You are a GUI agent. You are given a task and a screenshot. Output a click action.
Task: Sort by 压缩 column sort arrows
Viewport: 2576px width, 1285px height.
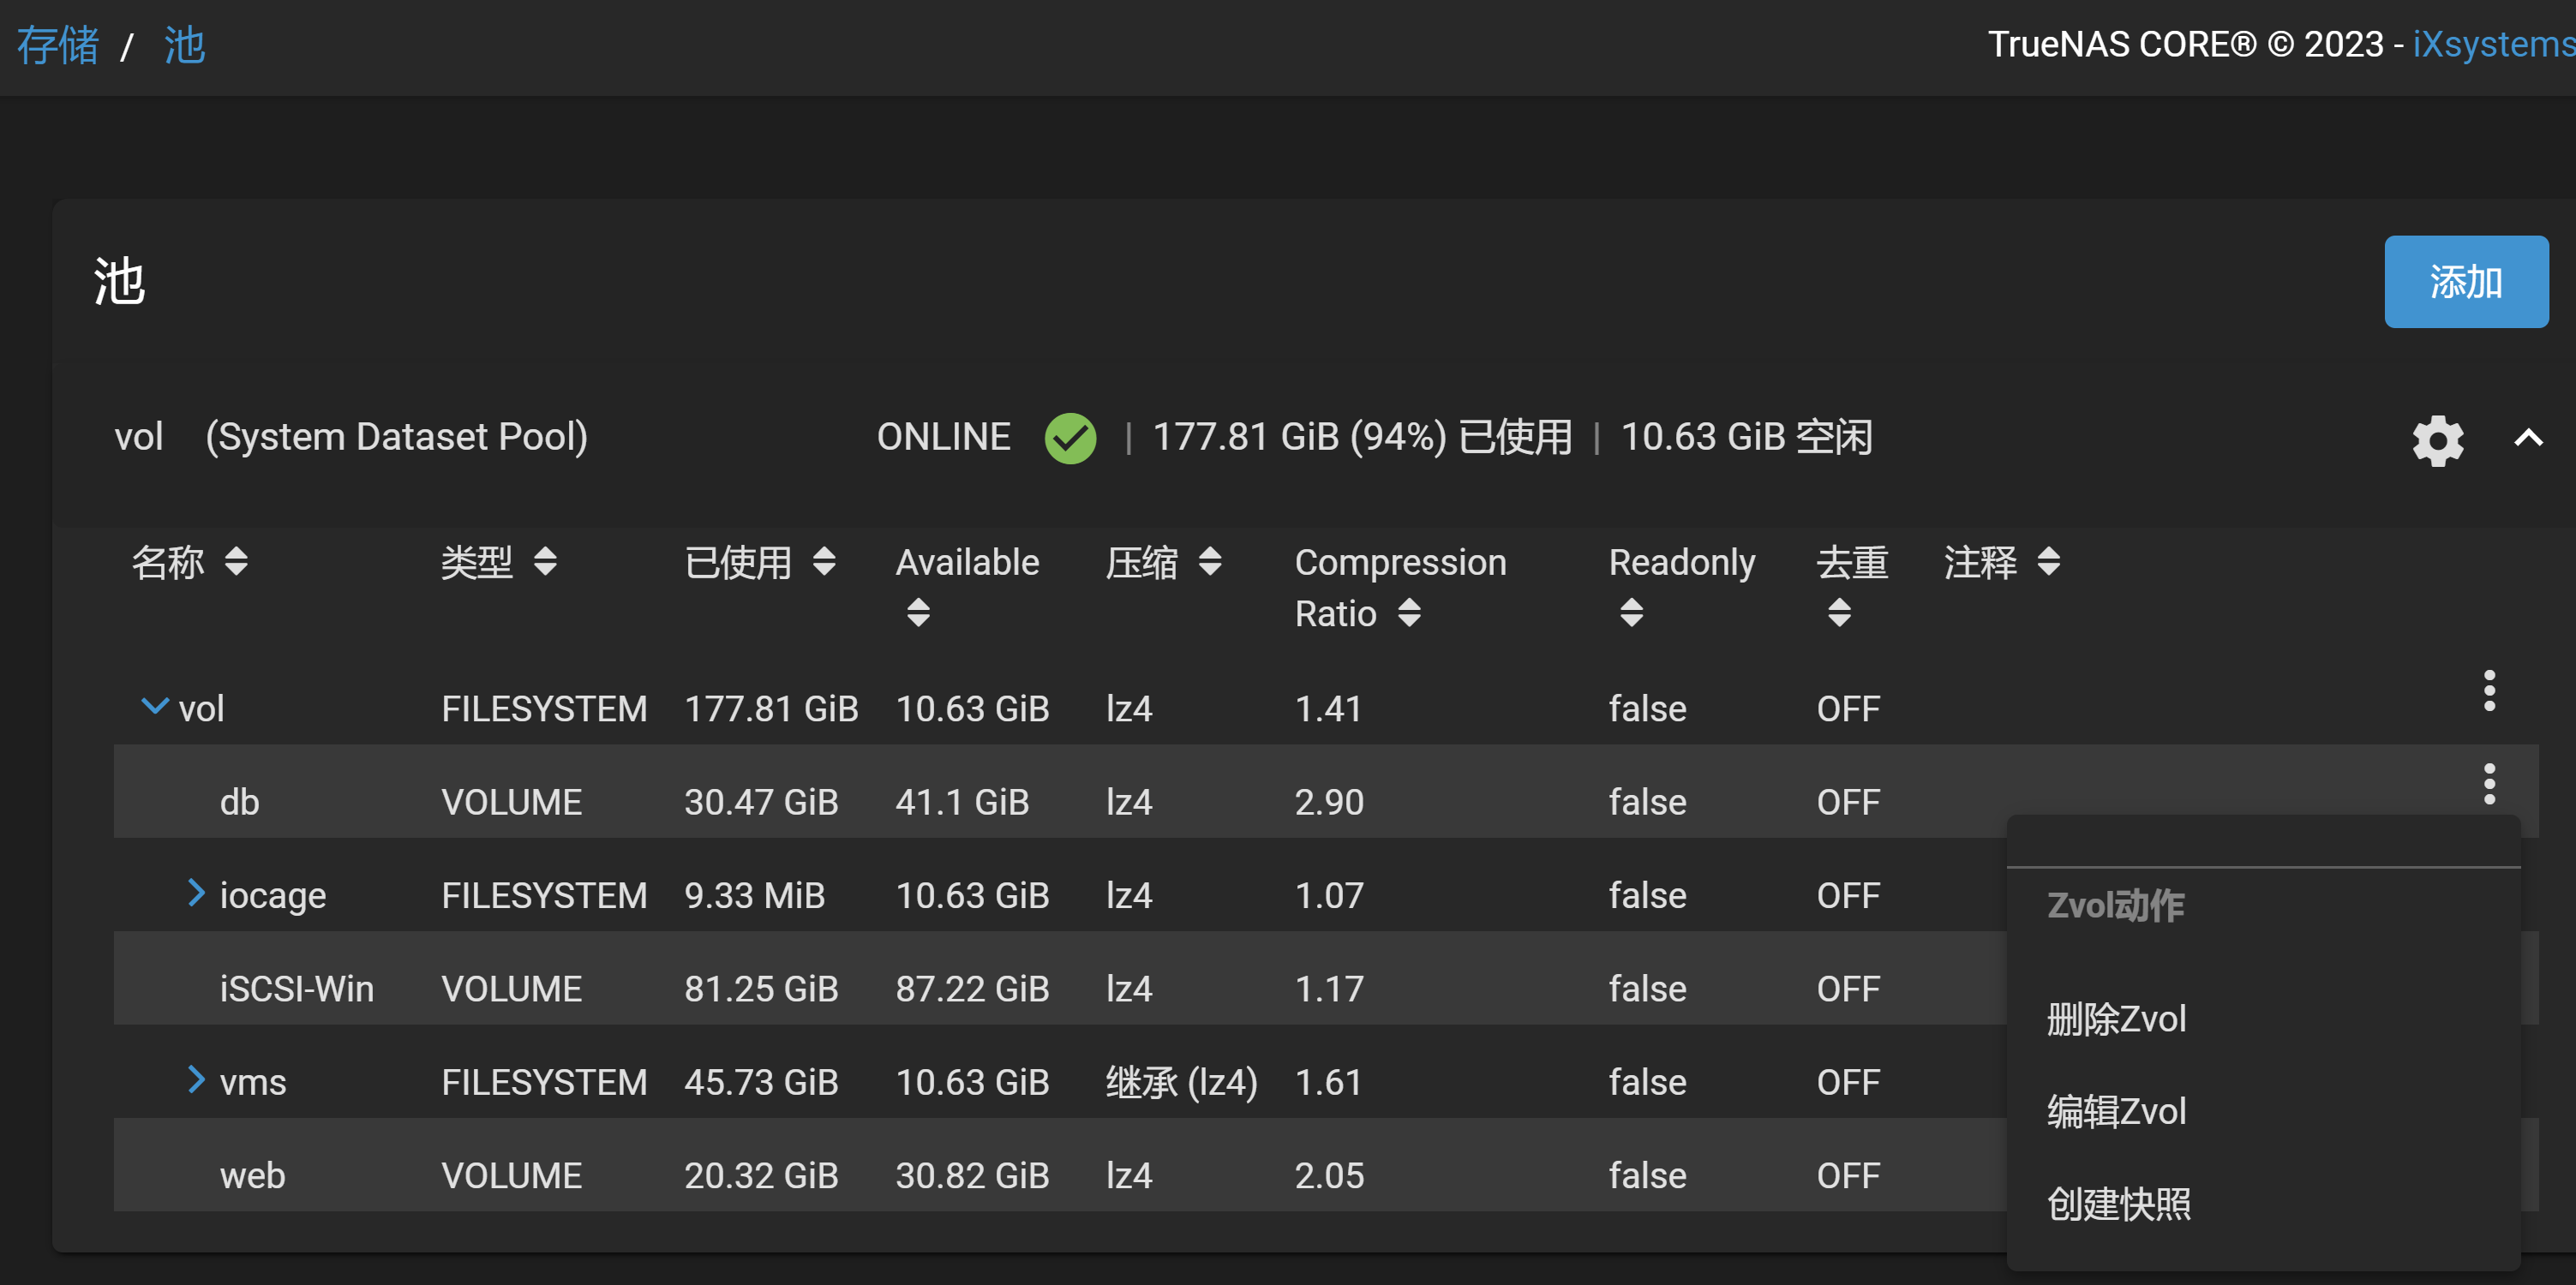click(x=1210, y=561)
